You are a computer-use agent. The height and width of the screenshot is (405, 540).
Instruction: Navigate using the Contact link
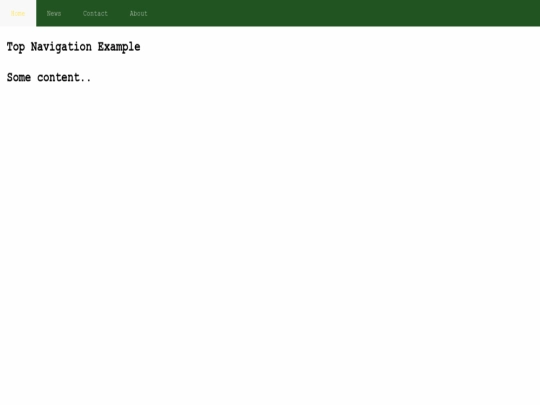[95, 13]
